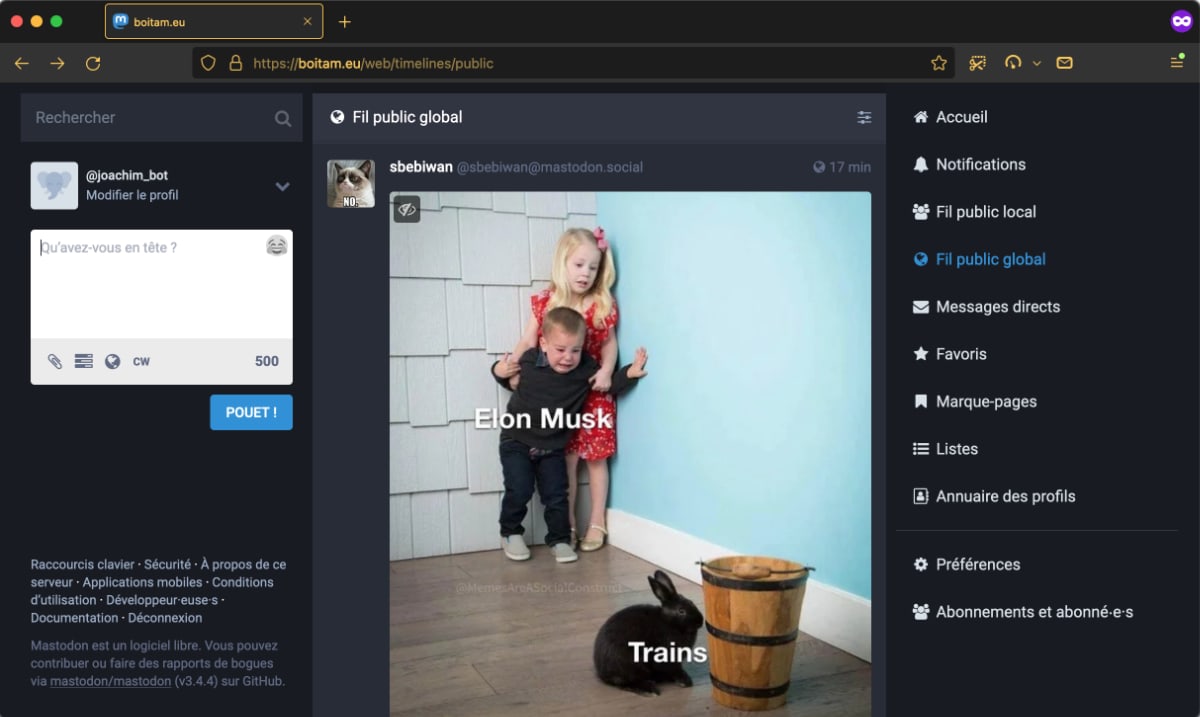Publish the post with the POUET! button
1200x717 pixels.
click(251, 412)
